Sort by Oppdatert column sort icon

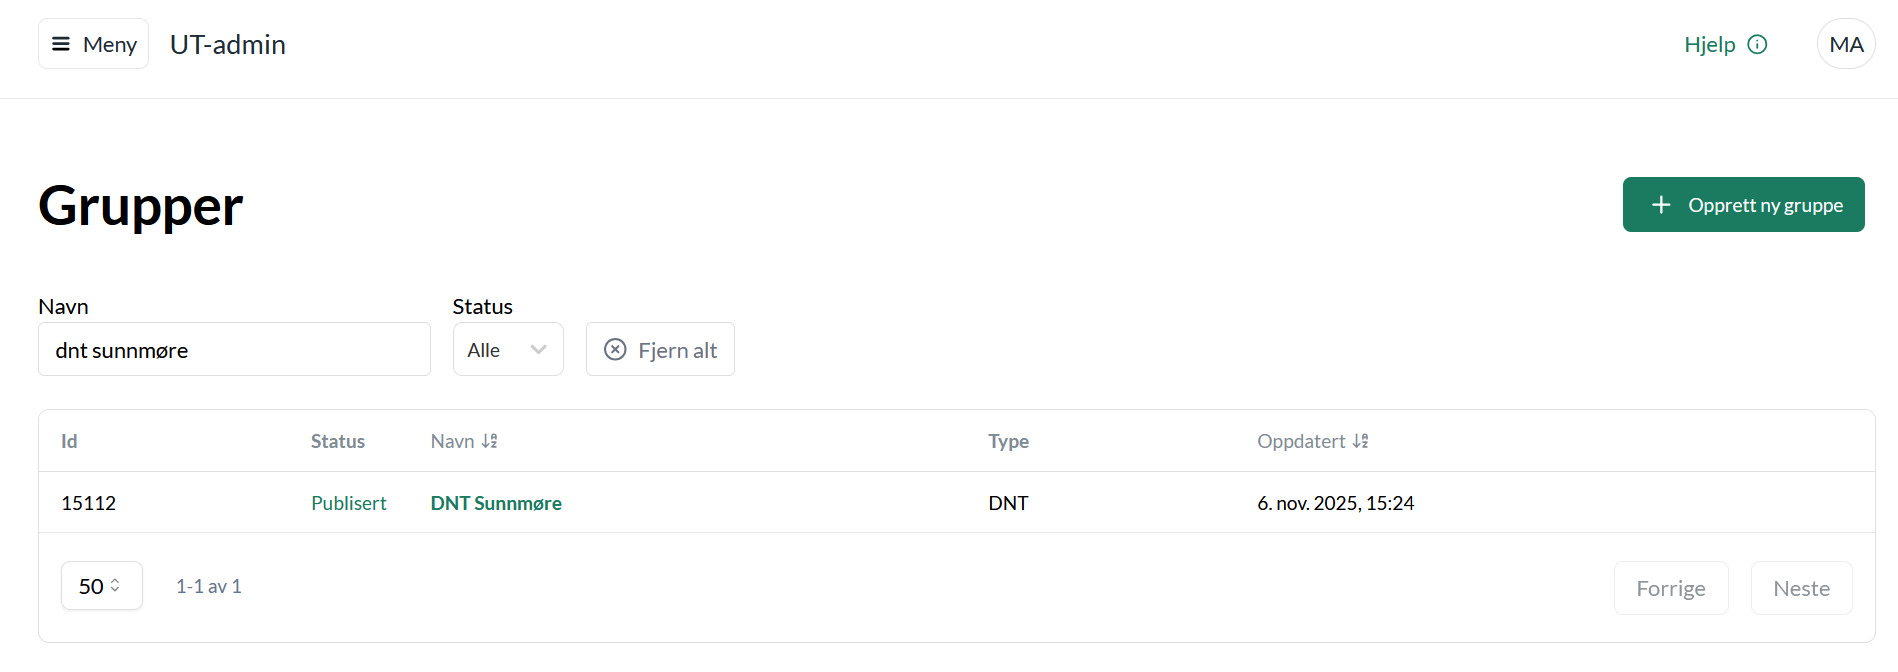(x=1360, y=441)
